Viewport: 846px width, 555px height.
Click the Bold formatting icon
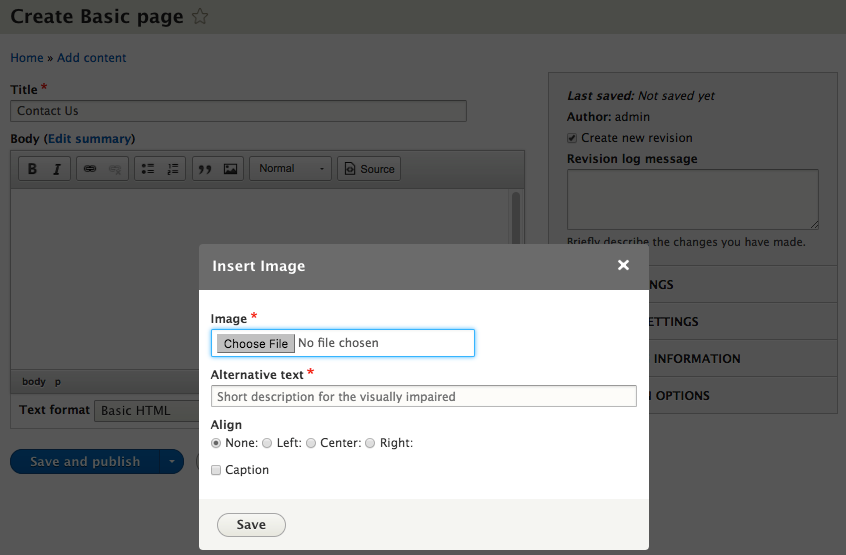tap(32, 169)
